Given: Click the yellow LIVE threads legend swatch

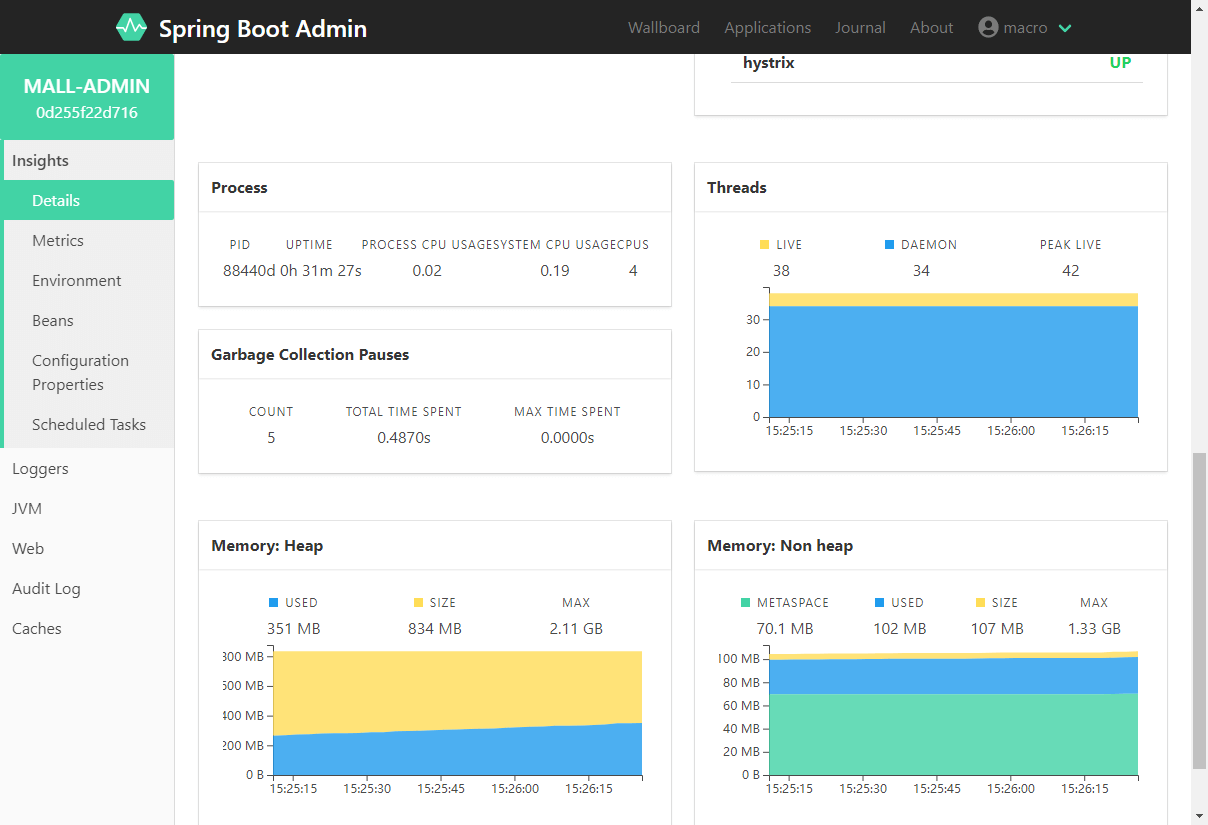Looking at the screenshot, I should pos(765,245).
